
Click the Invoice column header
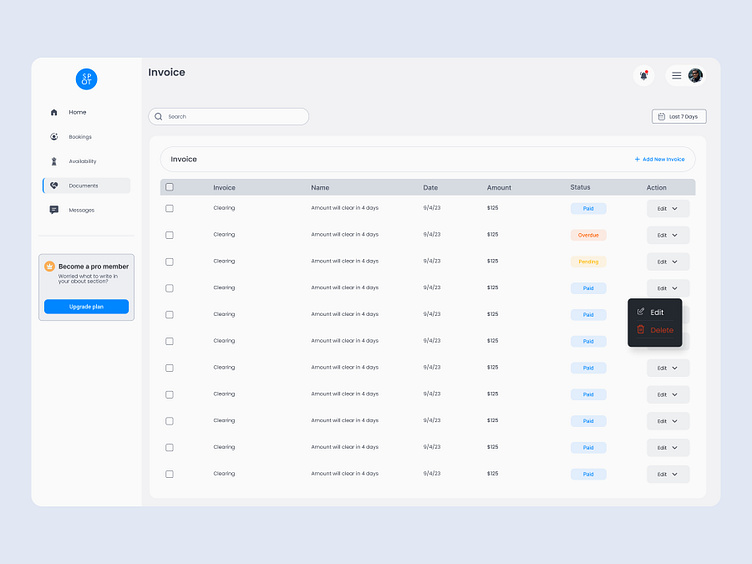224,188
